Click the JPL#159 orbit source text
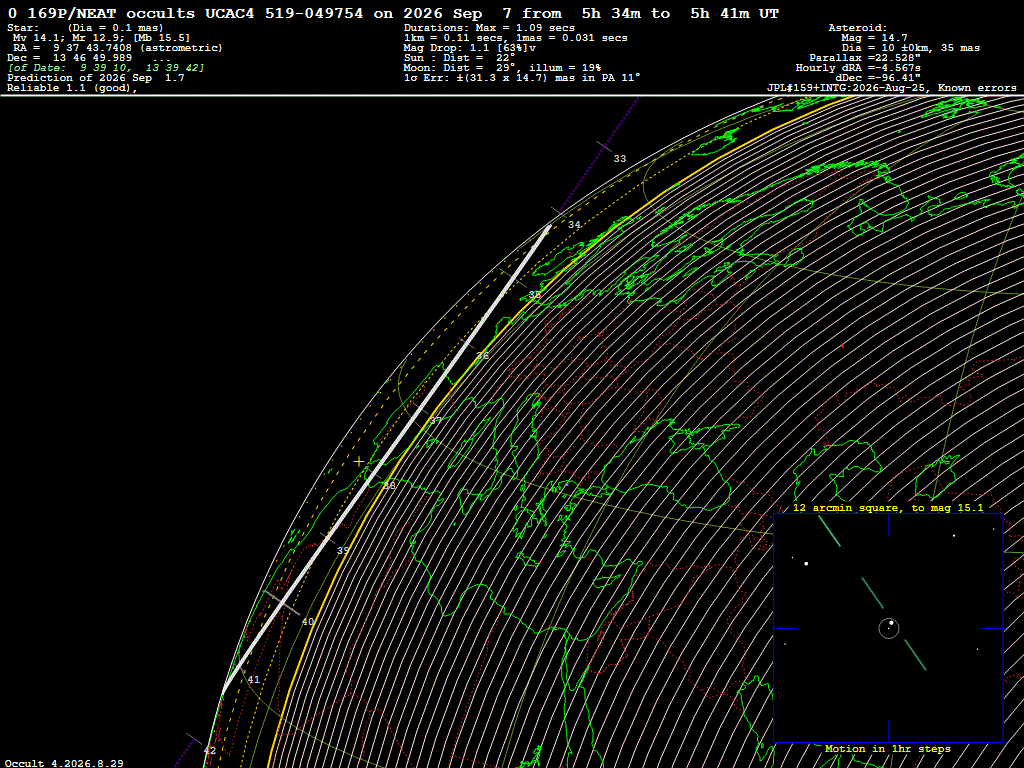1024x768 pixels. tap(891, 88)
